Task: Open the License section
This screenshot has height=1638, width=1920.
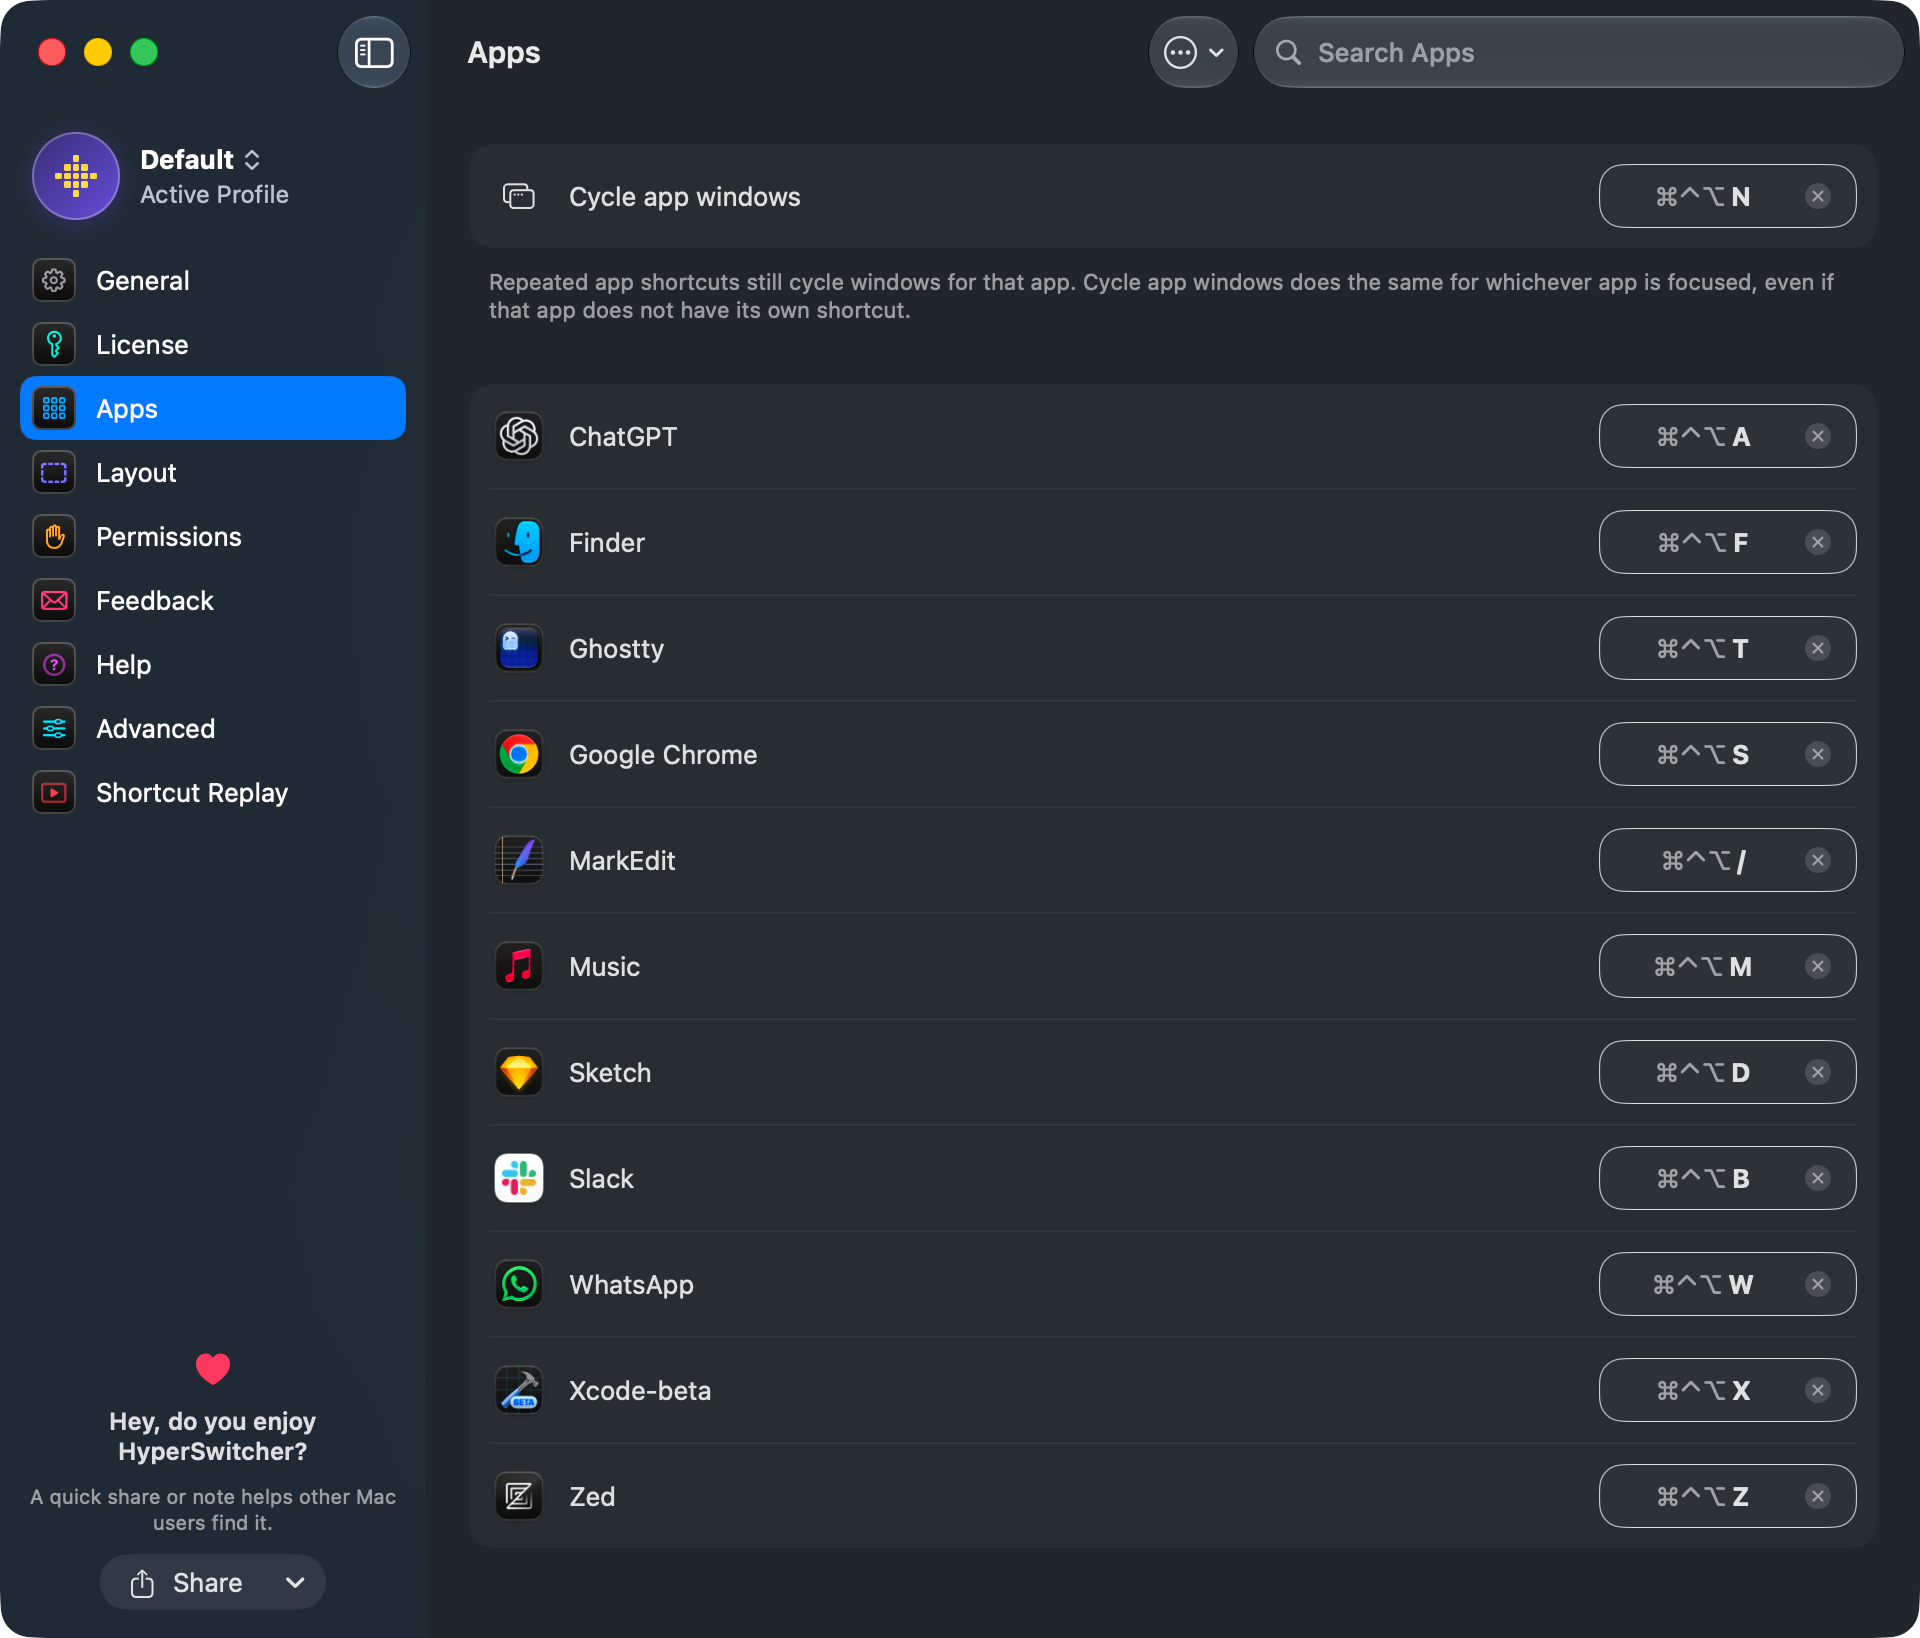Action: (x=212, y=345)
